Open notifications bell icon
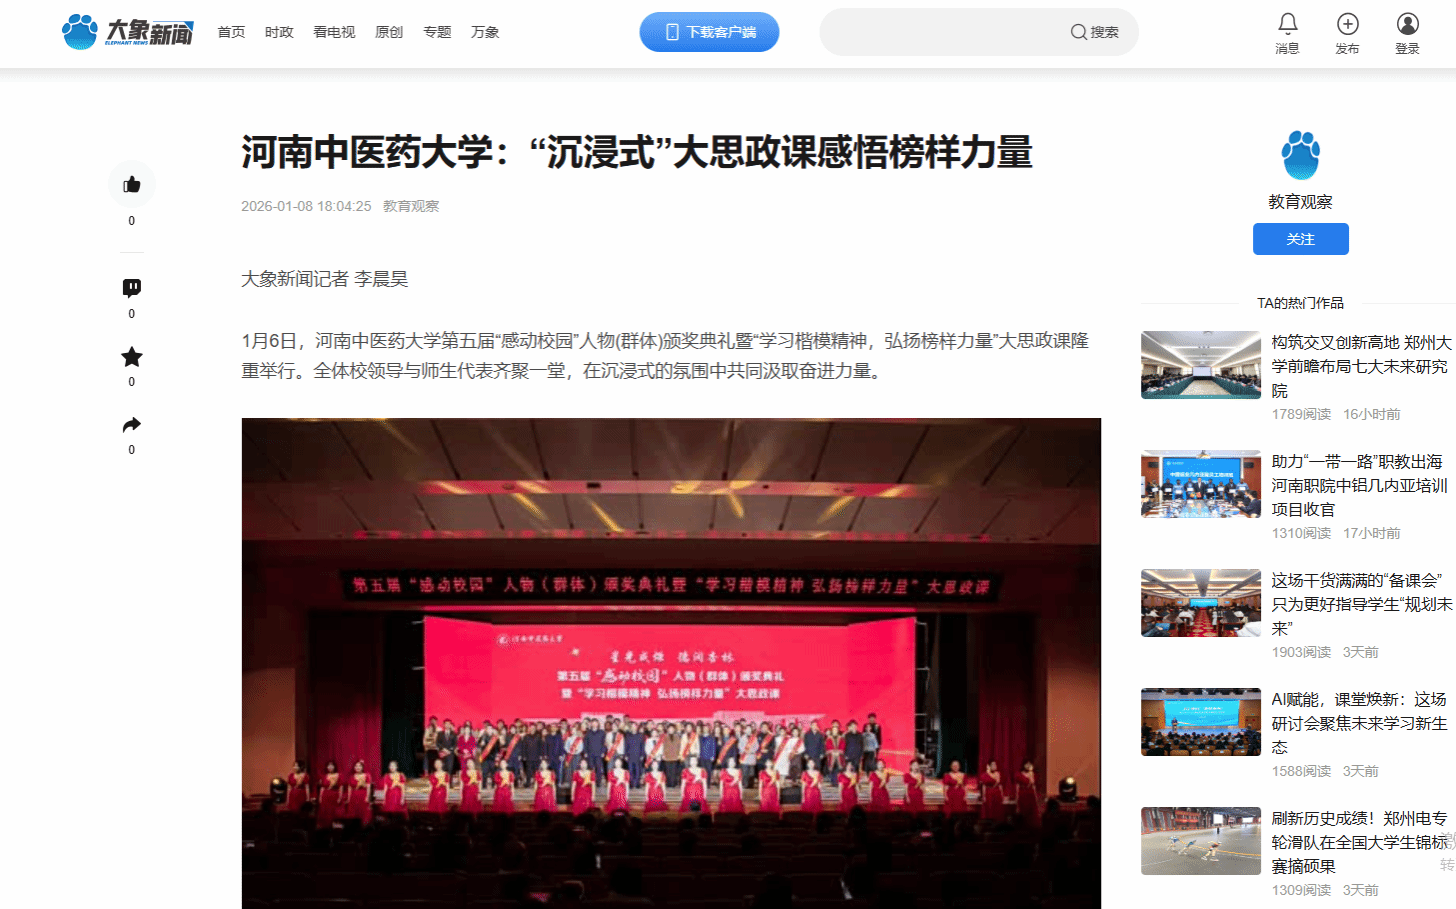The height and width of the screenshot is (909, 1456). [x=1288, y=23]
